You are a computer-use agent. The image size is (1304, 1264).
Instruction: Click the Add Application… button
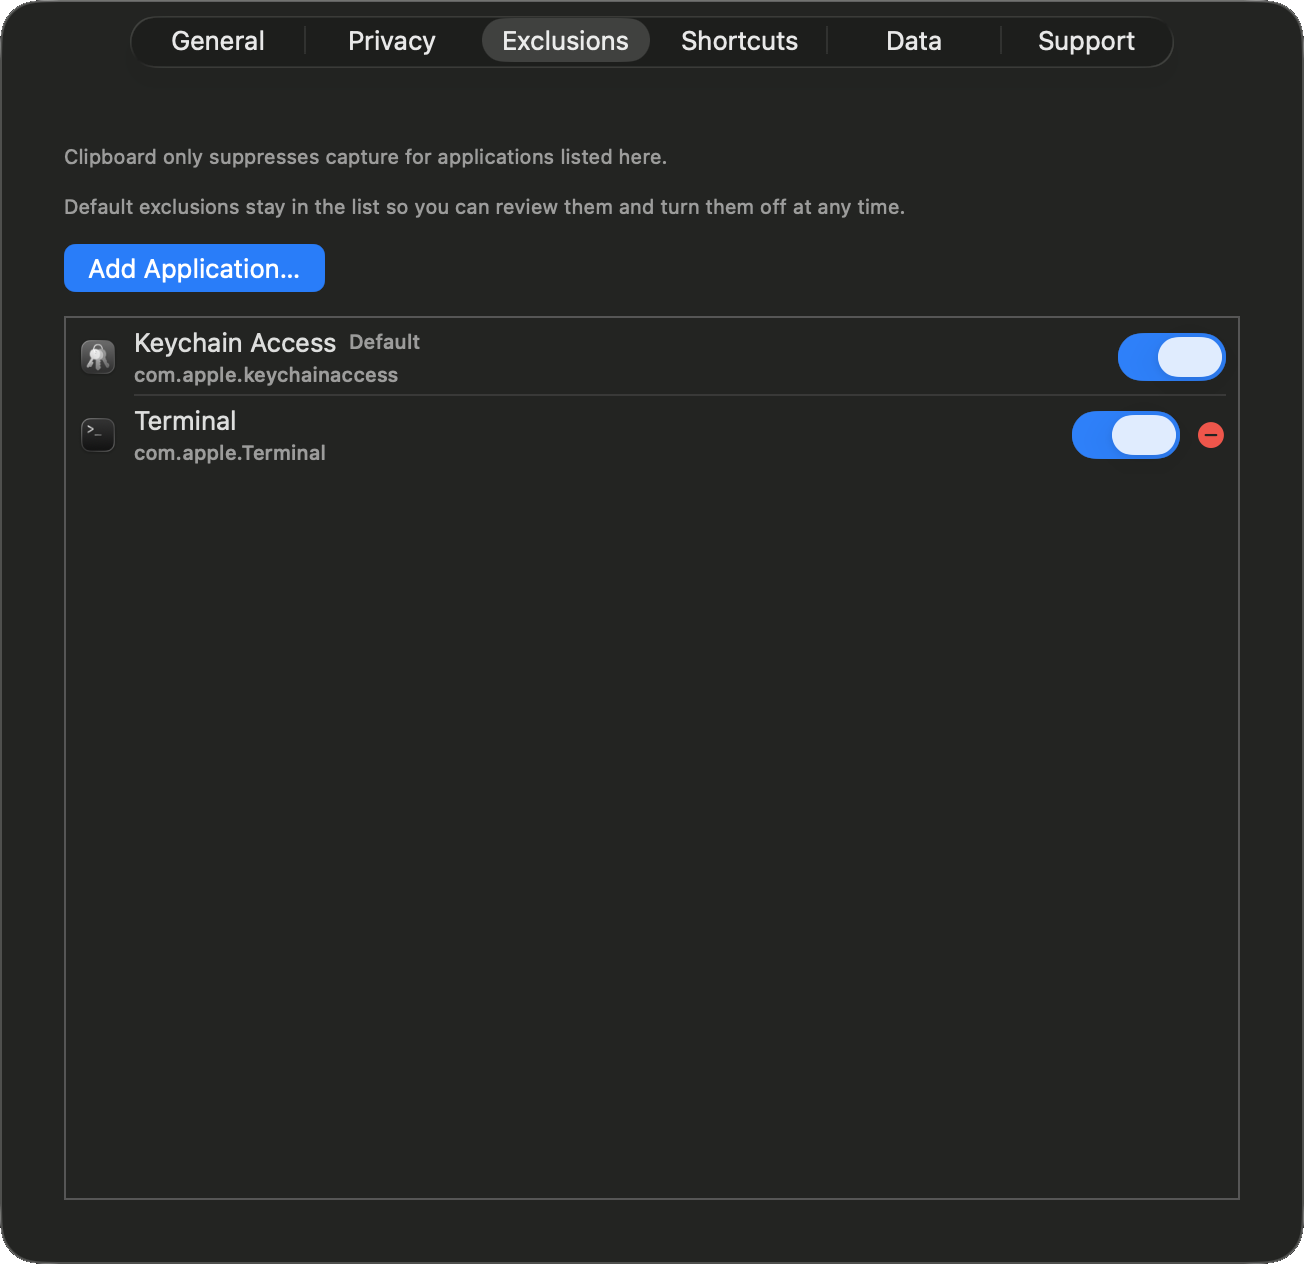[194, 268]
